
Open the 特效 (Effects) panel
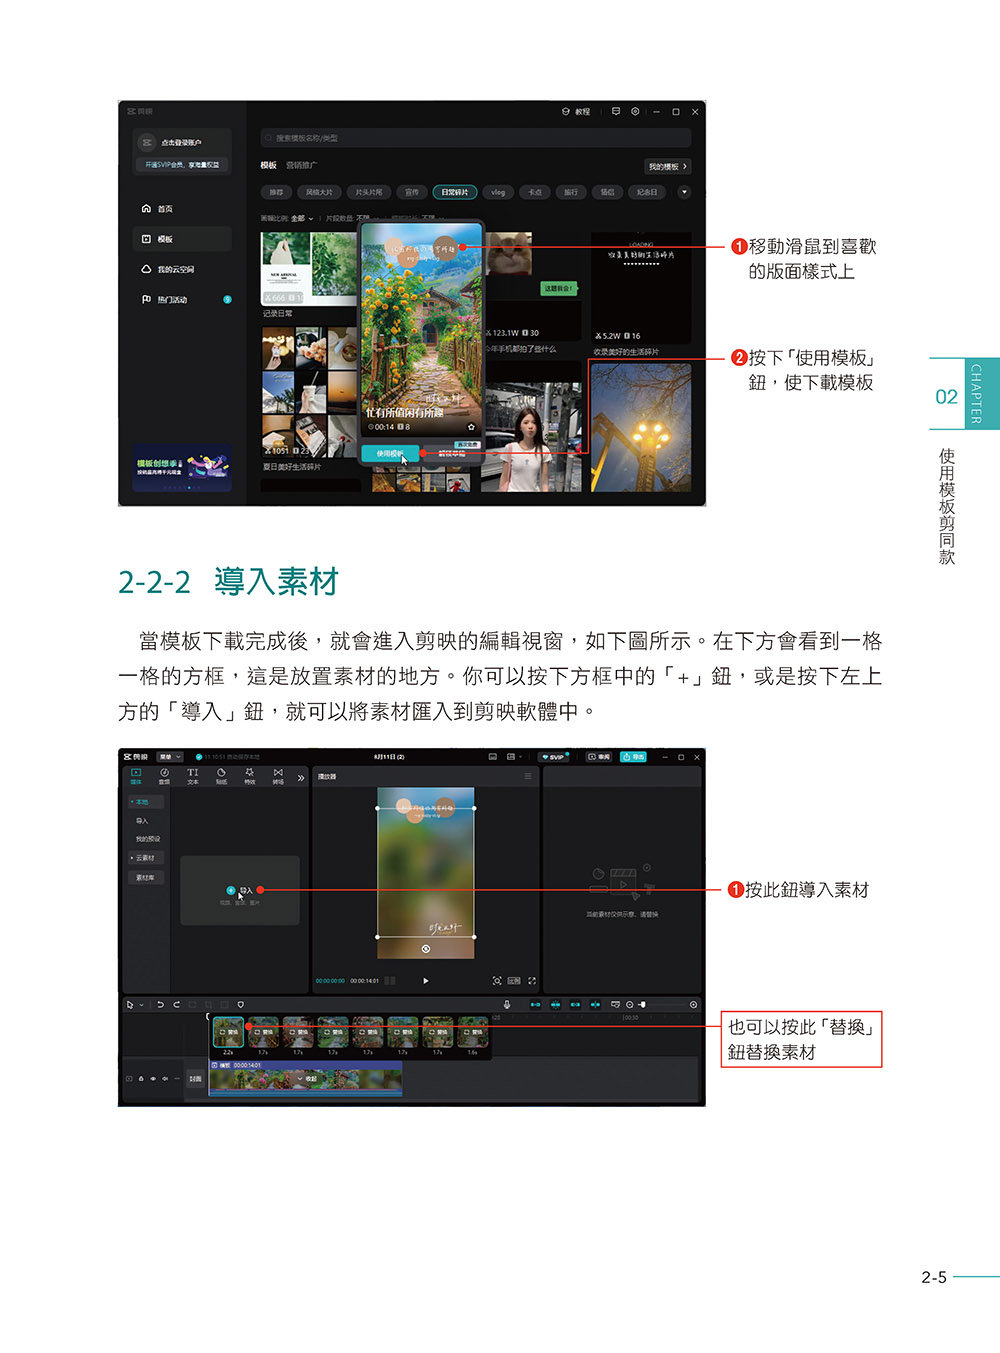pyautogui.click(x=250, y=776)
